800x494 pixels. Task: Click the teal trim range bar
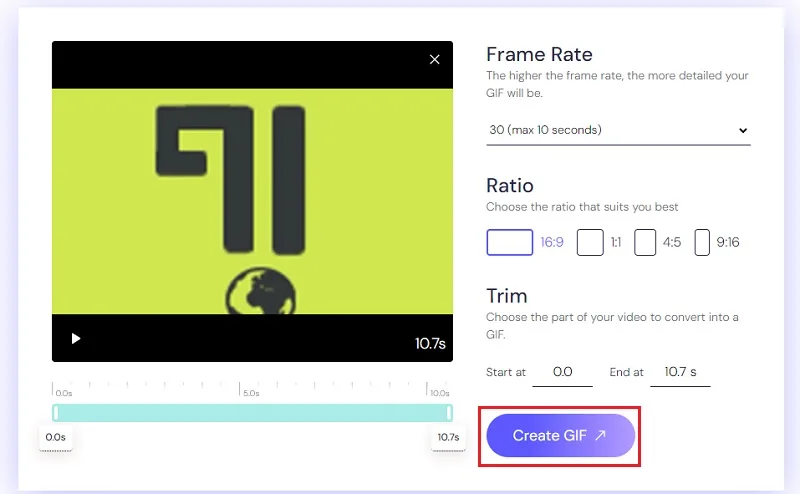252,413
